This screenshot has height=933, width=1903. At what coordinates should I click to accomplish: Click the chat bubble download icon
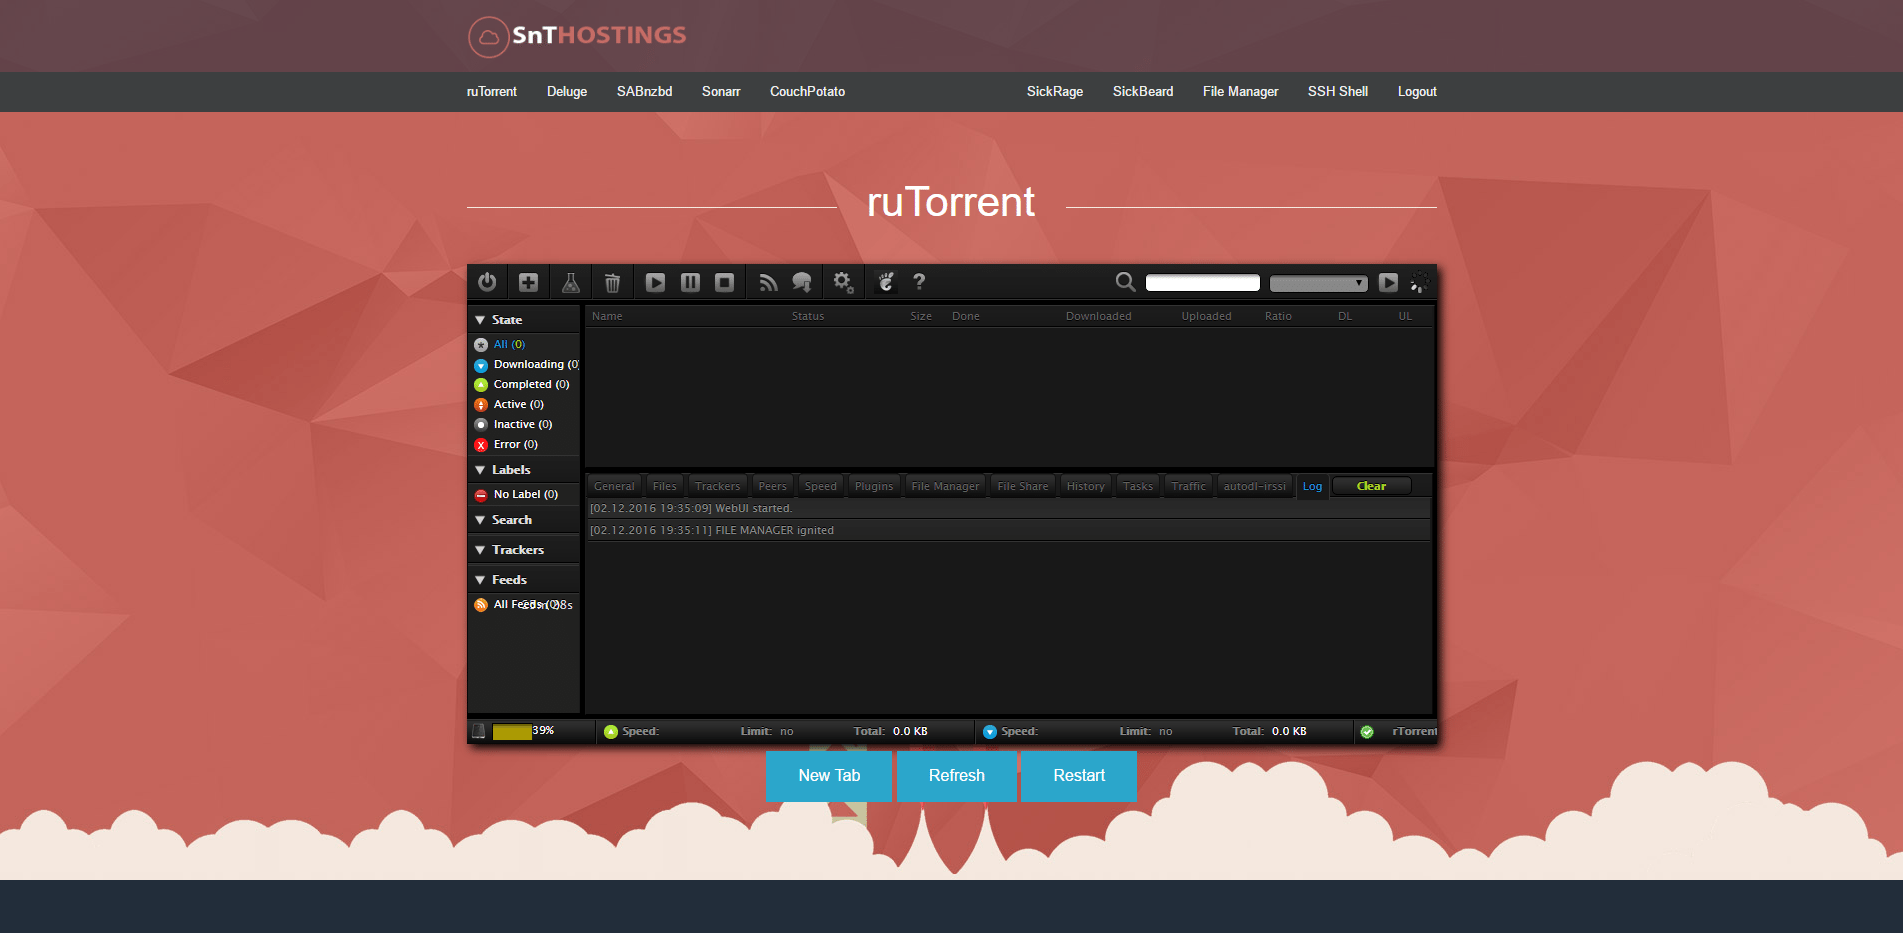click(802, 282)
